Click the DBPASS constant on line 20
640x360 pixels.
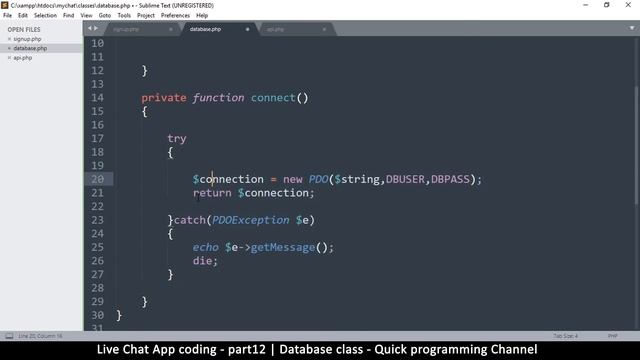(450, 179)
